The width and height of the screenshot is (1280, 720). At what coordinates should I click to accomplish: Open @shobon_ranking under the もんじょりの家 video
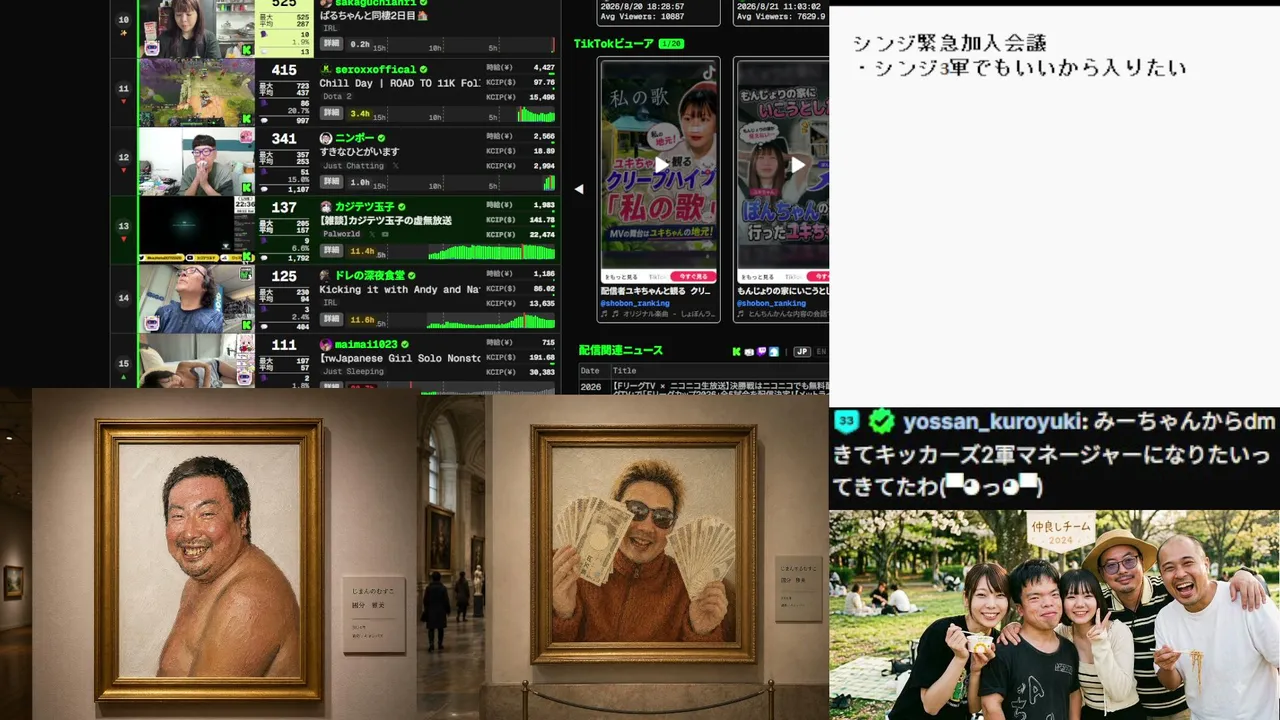[x=771, y=303]
